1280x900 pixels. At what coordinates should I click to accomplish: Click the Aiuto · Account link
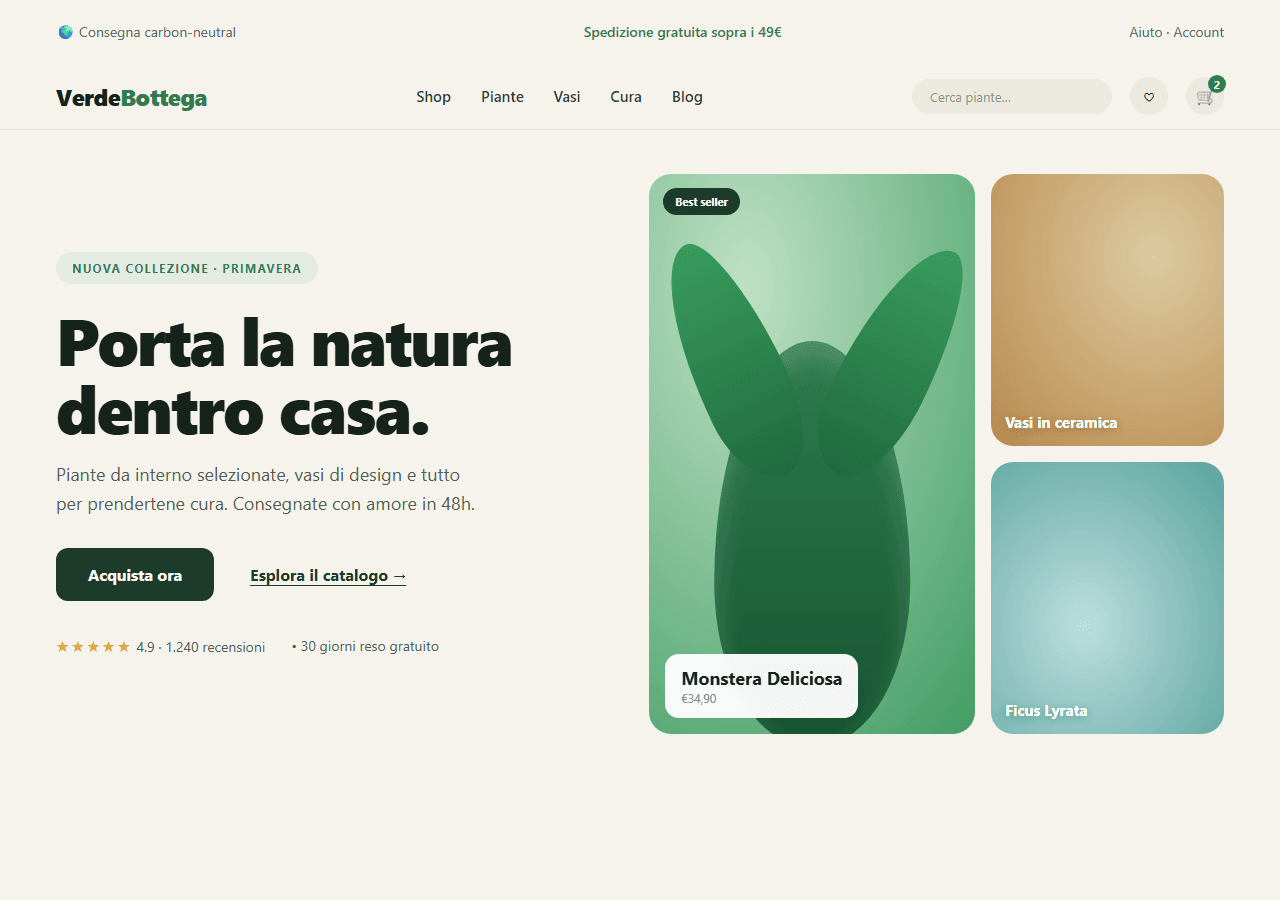click(x=1177, y=32)
